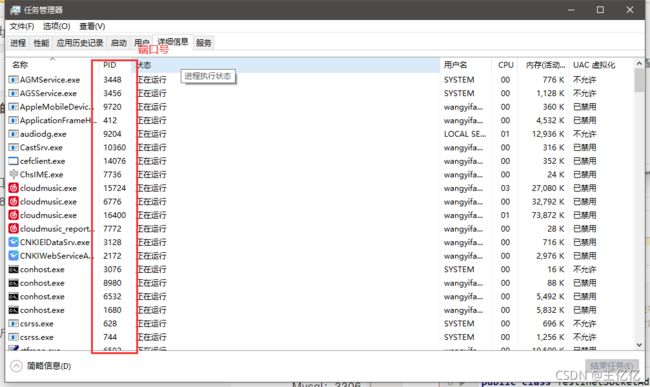Sort by the 内存(活动) column header
This screenshot has width=650, height=387.
tap(545, 65)
